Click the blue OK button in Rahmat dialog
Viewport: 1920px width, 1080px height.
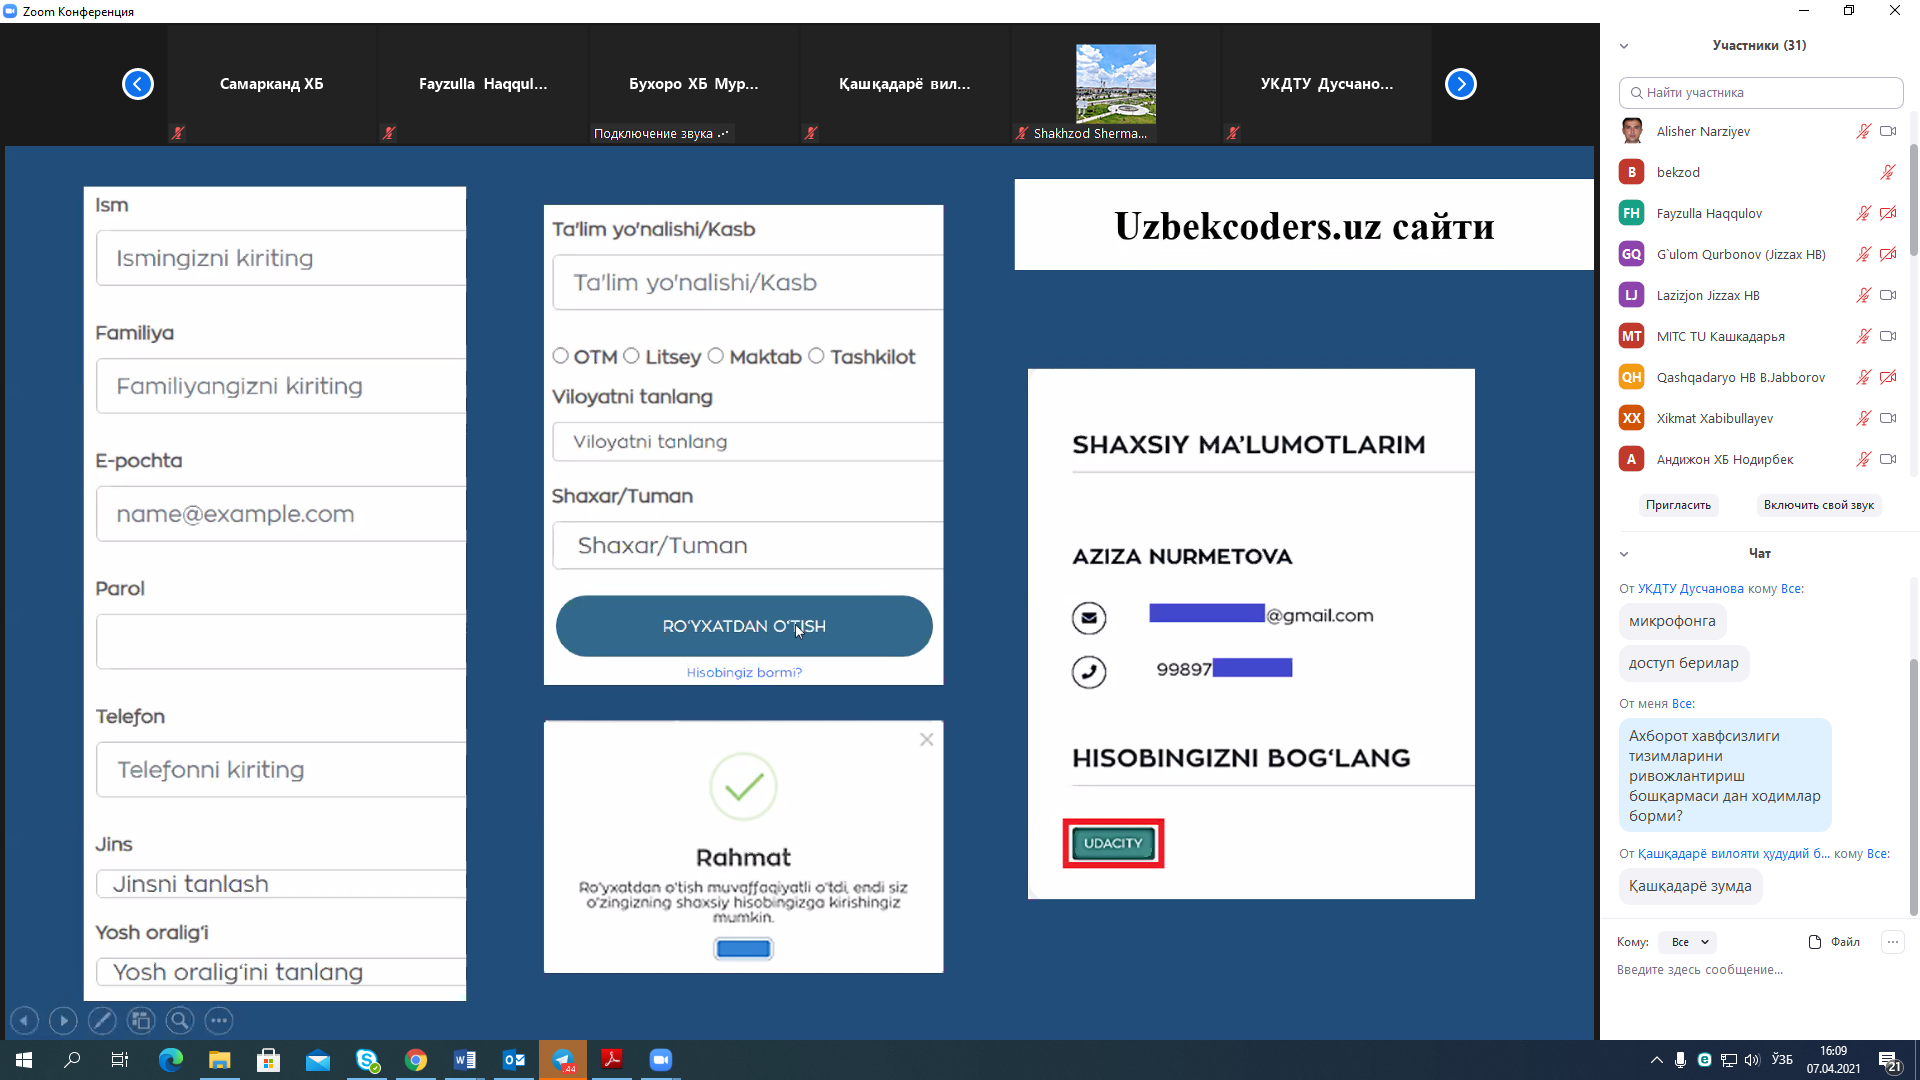[x=743, y=948]
